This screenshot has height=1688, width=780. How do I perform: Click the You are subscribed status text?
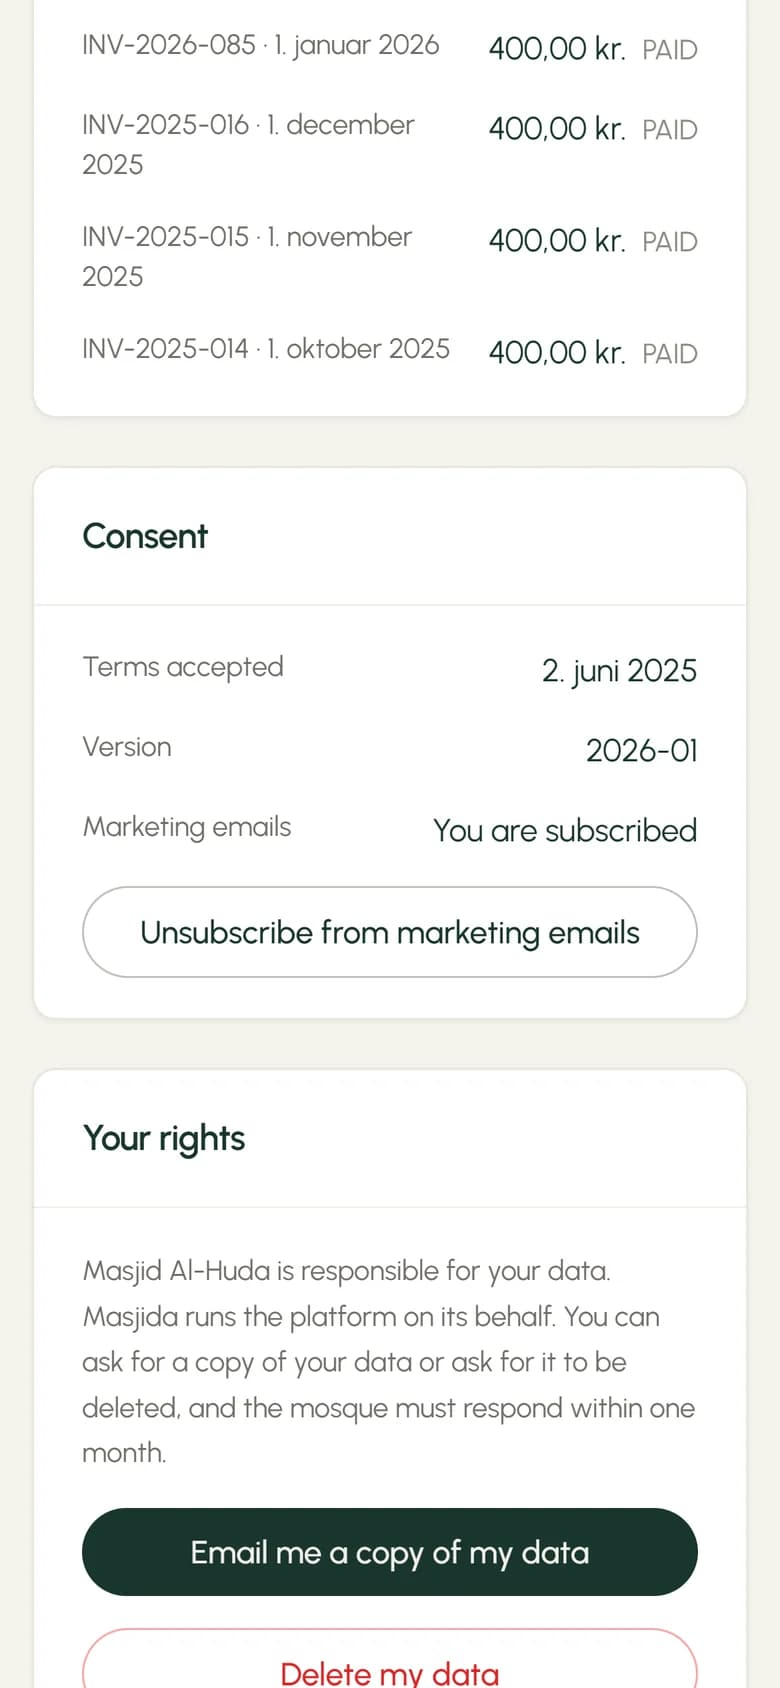click(565, 830)
